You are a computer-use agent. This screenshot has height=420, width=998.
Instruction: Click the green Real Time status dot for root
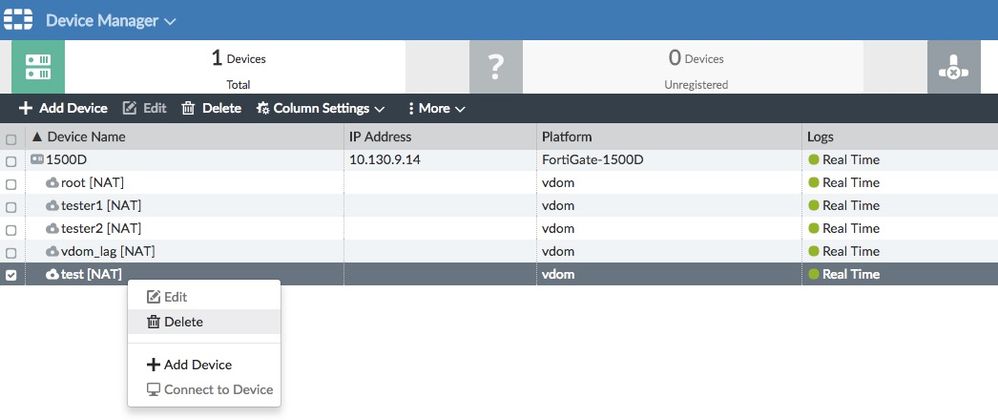813,183
